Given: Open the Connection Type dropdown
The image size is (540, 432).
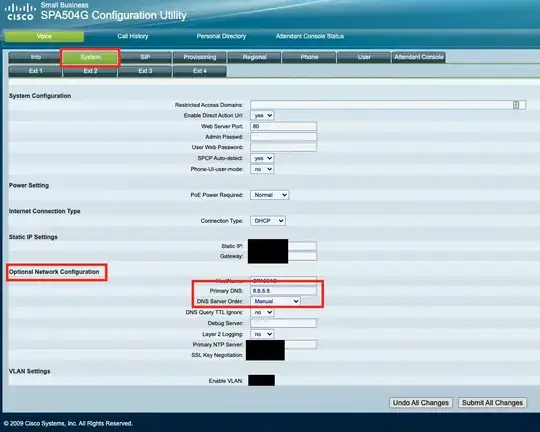Looking at the screenshot, I should coord(268,221).
